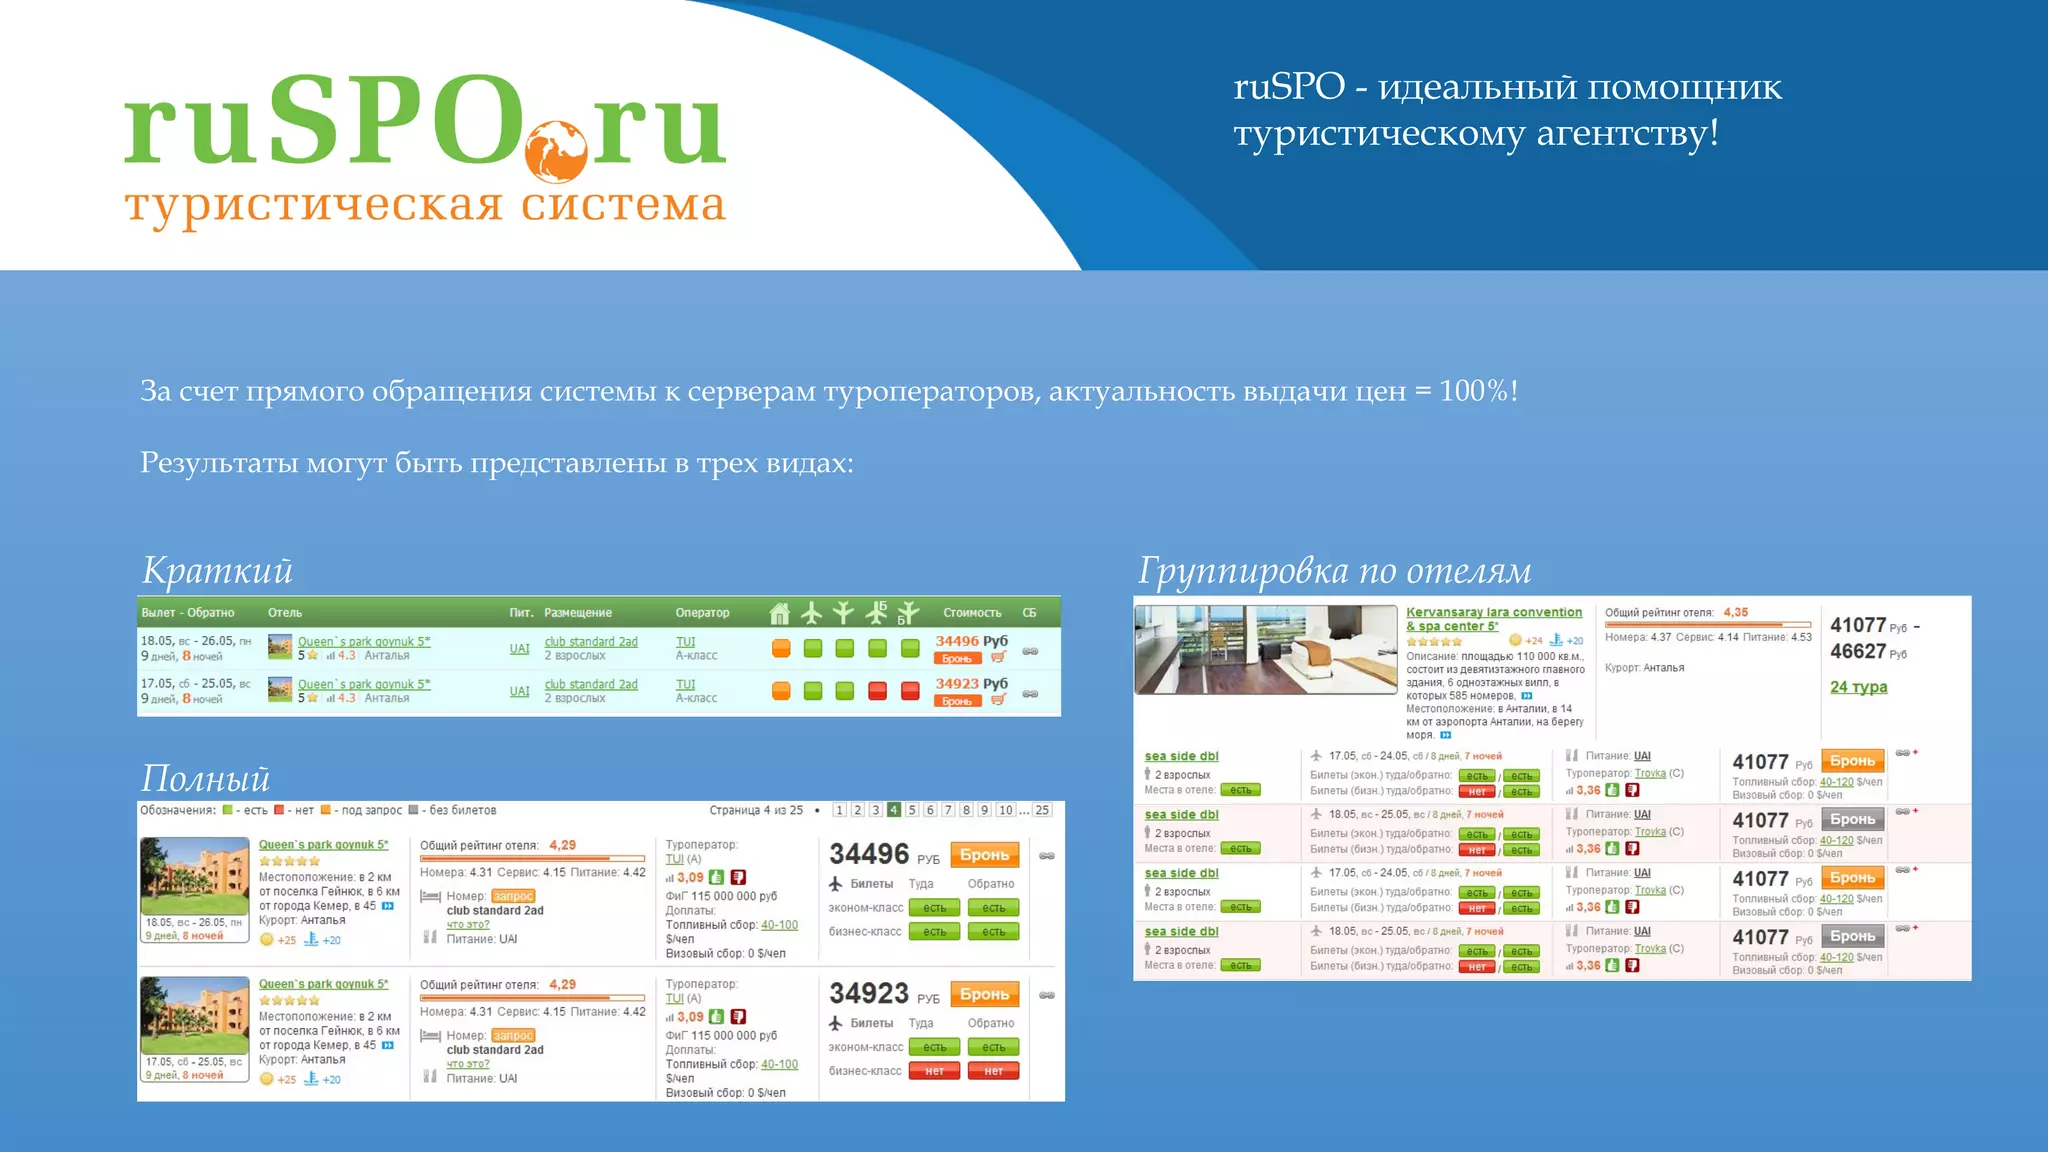This screenshot has width=2048, height=1152.
Task: Click the red "нет" business-class Туда button
Action: coord(934,1071)
